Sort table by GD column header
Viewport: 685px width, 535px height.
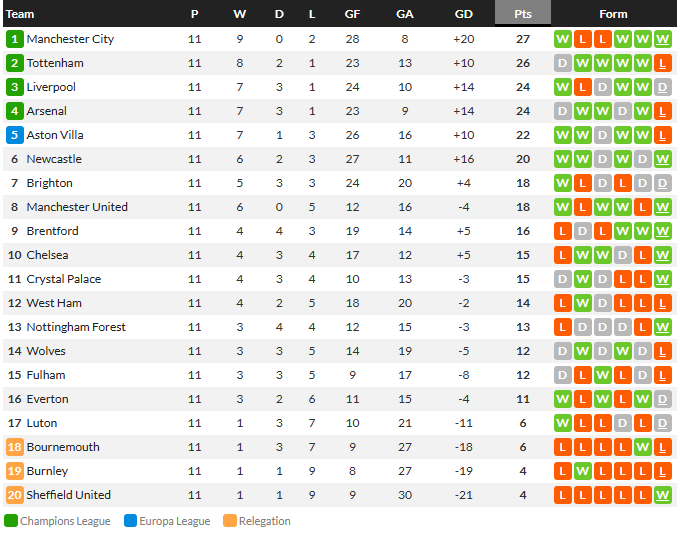(x=464, y=14)
